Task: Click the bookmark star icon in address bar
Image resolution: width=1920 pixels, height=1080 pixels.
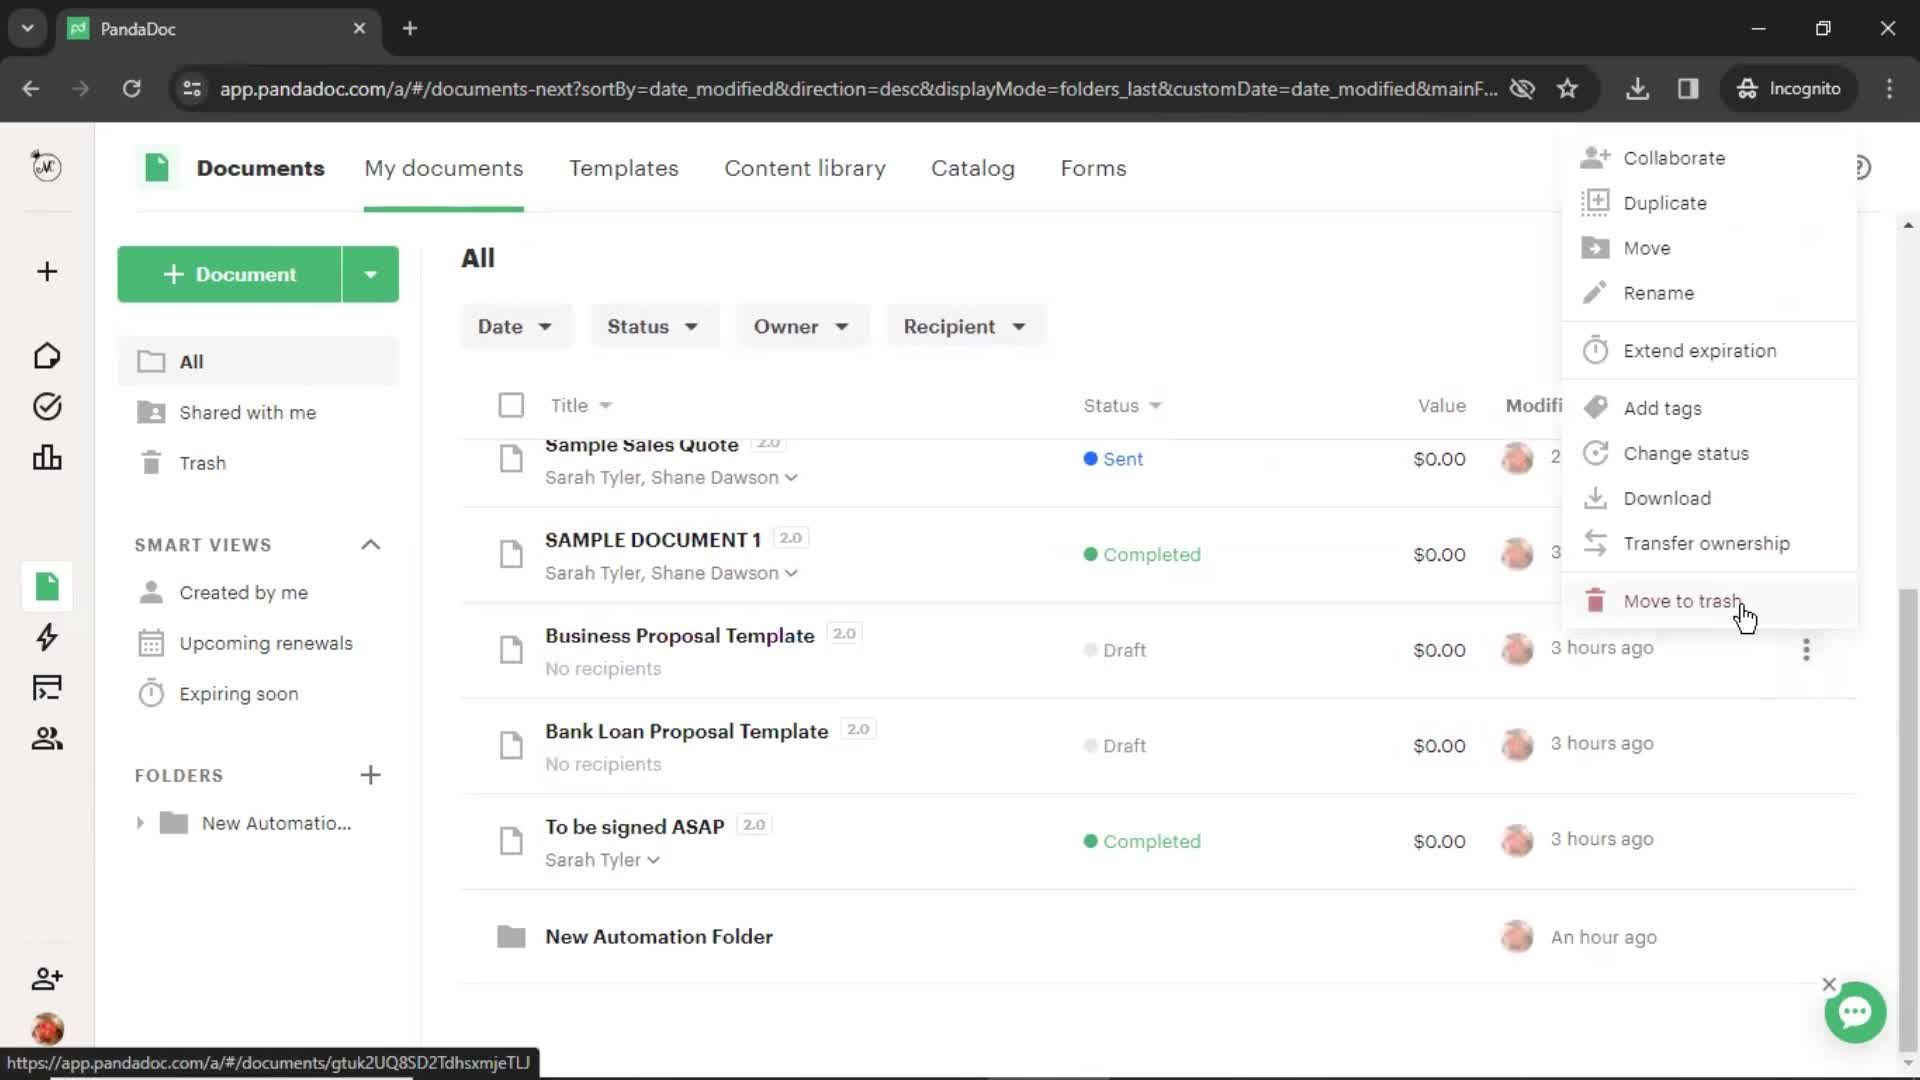Action: pos(1567,88)
